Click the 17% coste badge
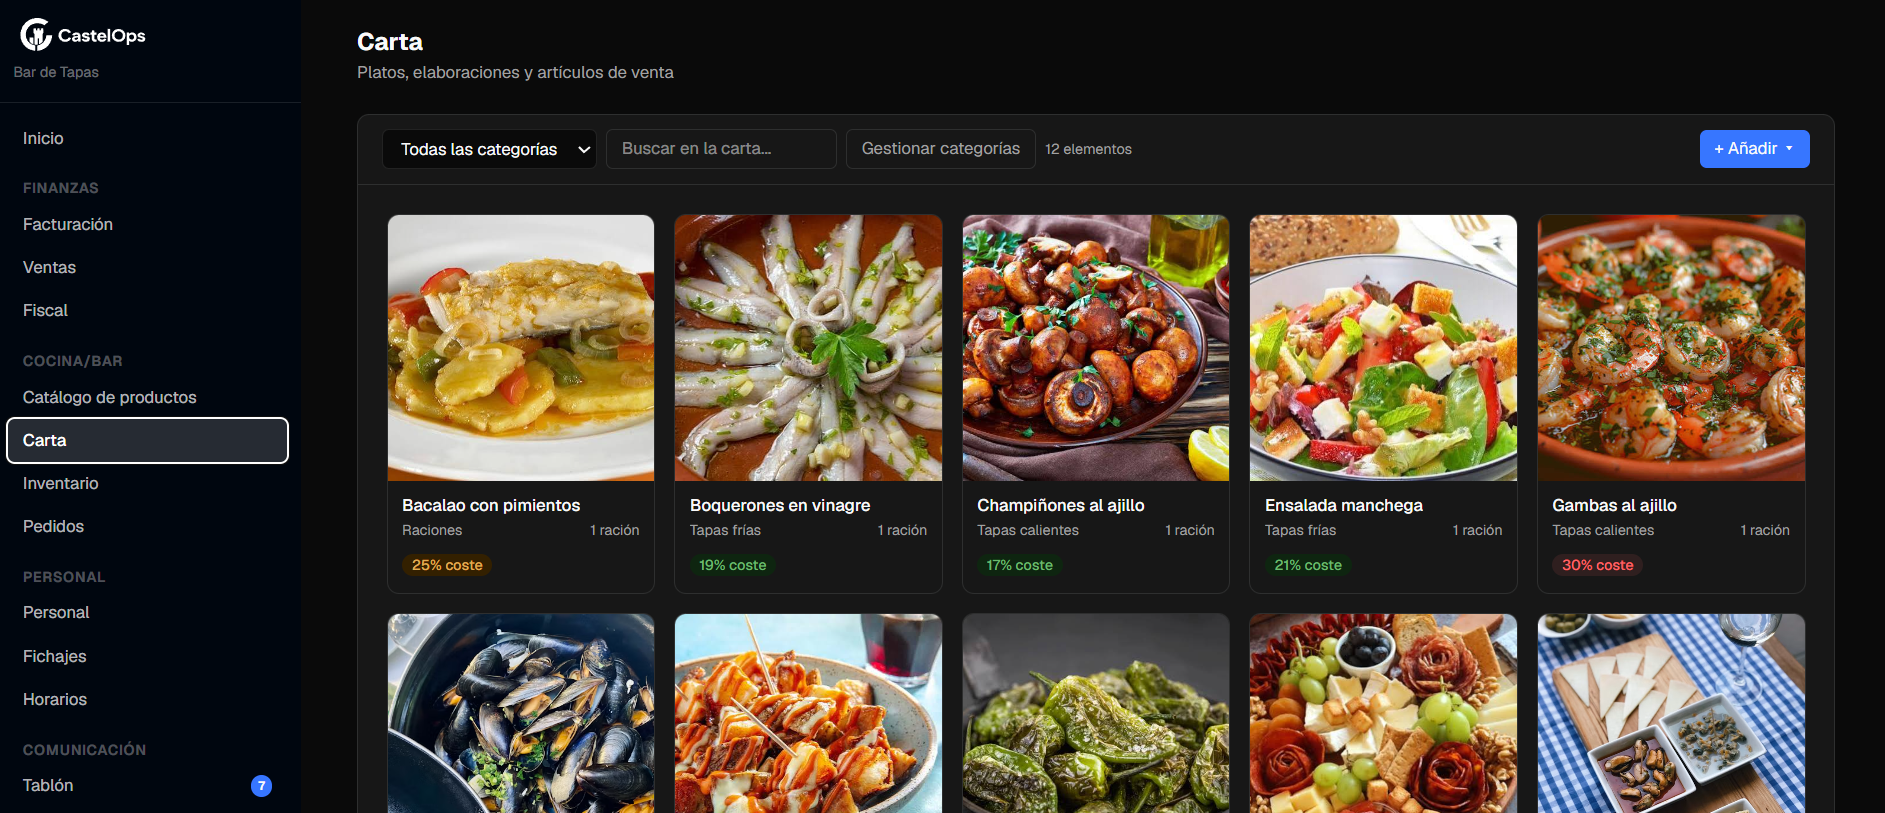This screenshot has width=1885, height=813. pyautogui.click(x=1020, y=565)
